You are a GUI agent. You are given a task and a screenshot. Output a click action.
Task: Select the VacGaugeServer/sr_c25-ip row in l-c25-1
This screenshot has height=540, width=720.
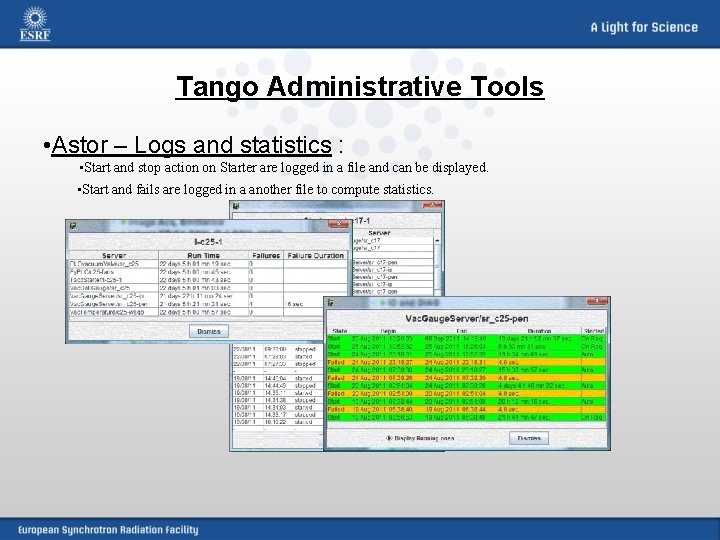point(208,296)
